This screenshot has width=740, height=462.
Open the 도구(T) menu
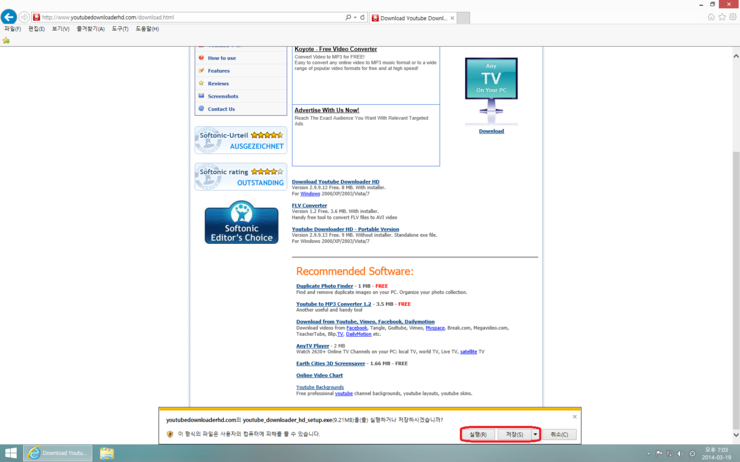click(x=120, y=29)
